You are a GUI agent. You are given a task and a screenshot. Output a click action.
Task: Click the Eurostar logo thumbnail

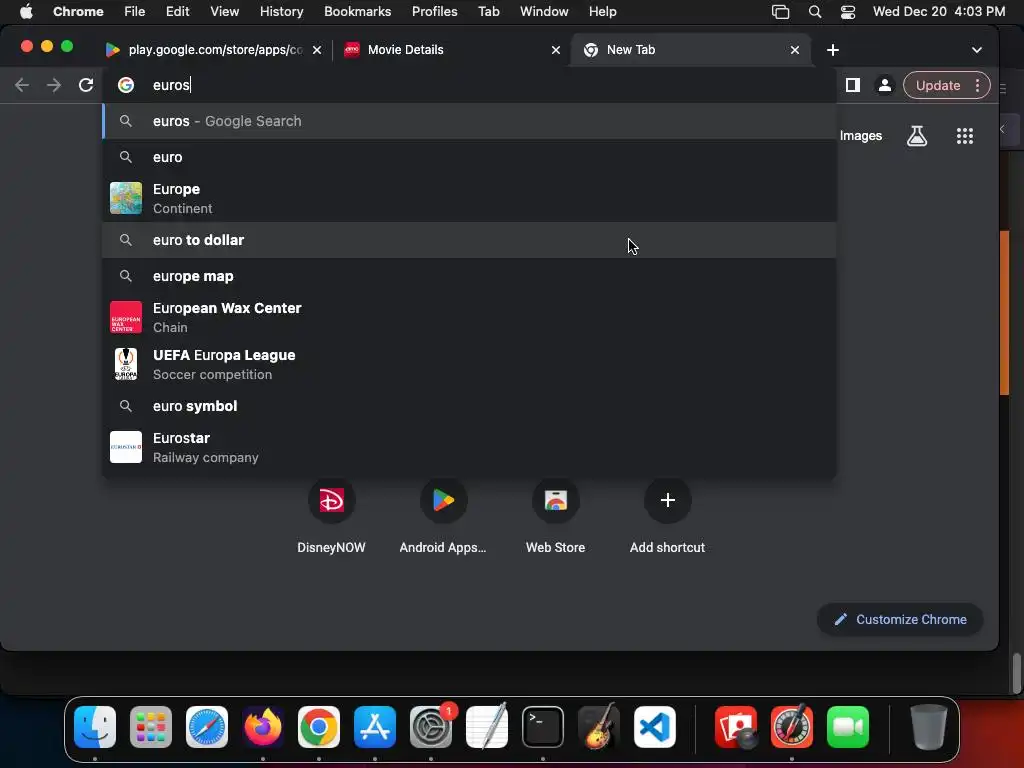click(x=125, y=447)
